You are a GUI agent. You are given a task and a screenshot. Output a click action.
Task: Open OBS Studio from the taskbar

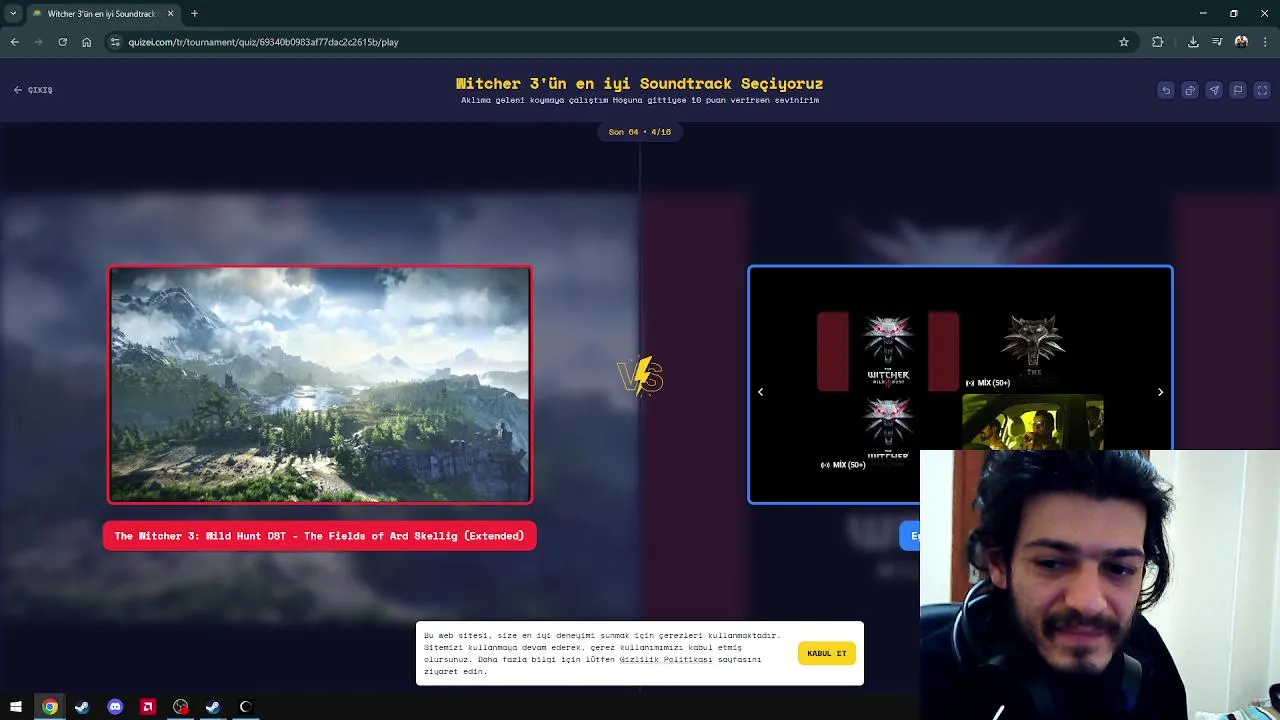click(x=180, y=707)
